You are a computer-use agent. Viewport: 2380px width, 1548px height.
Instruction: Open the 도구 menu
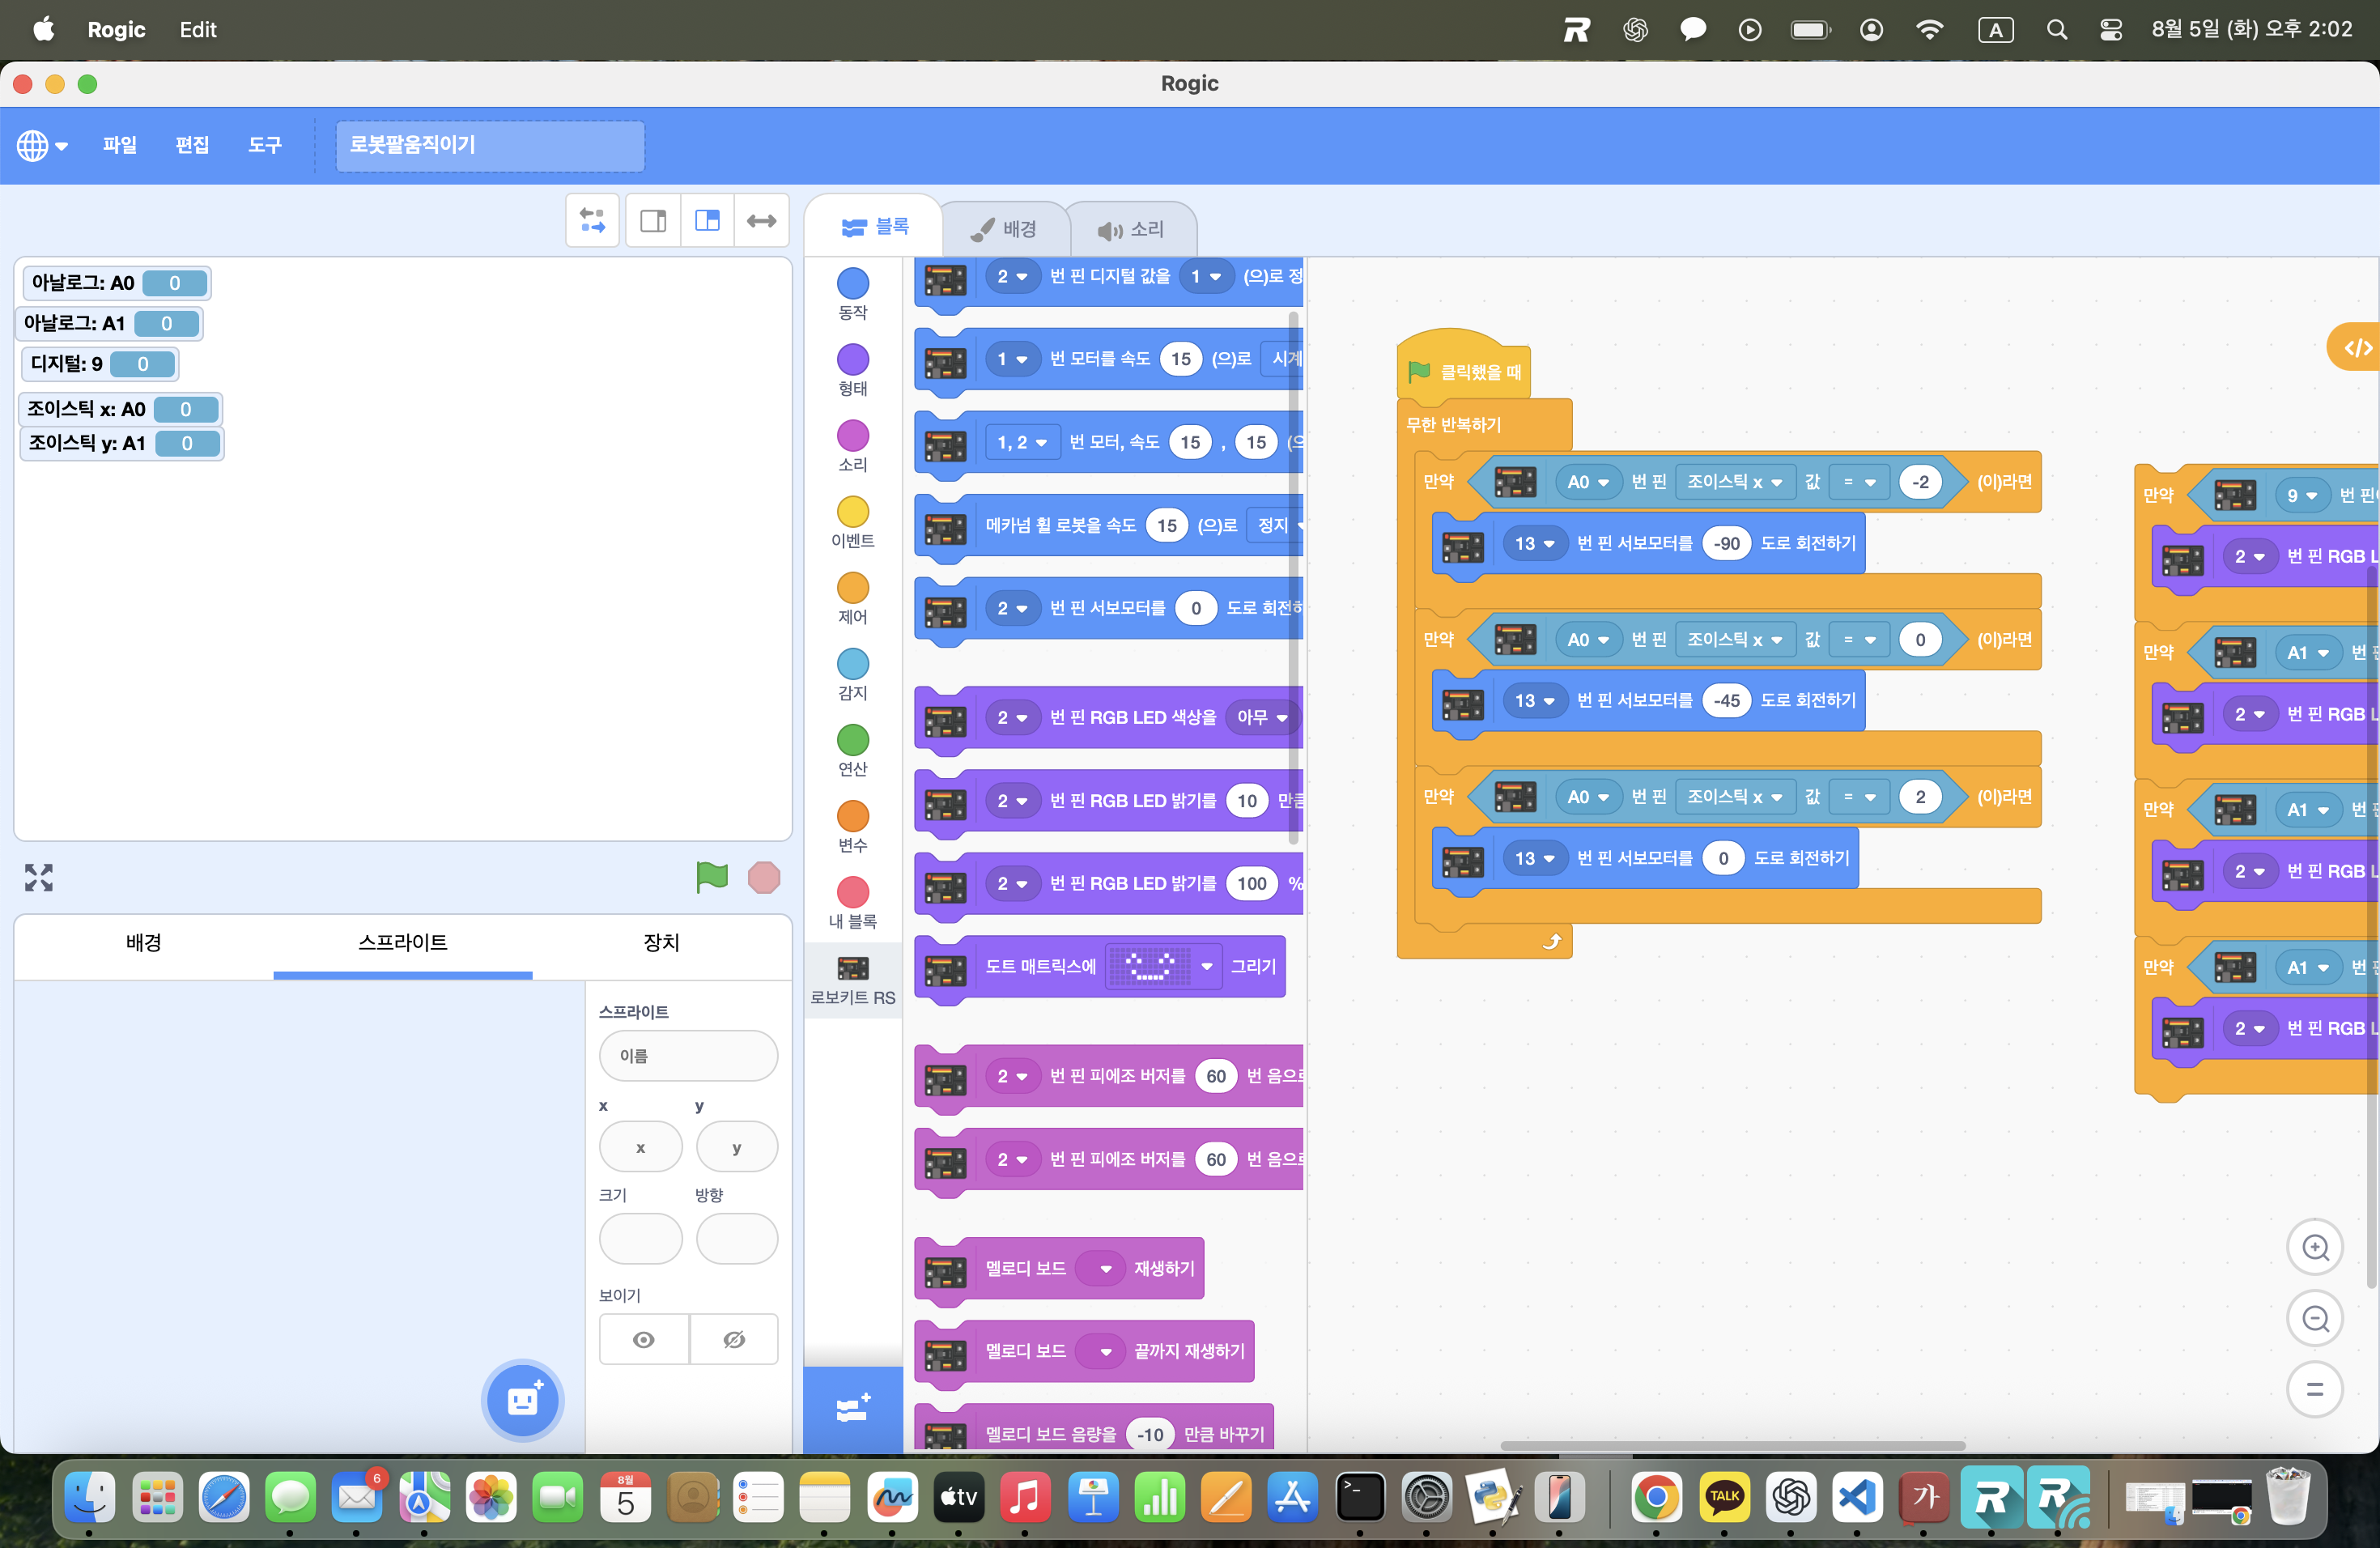coord(264,145)
